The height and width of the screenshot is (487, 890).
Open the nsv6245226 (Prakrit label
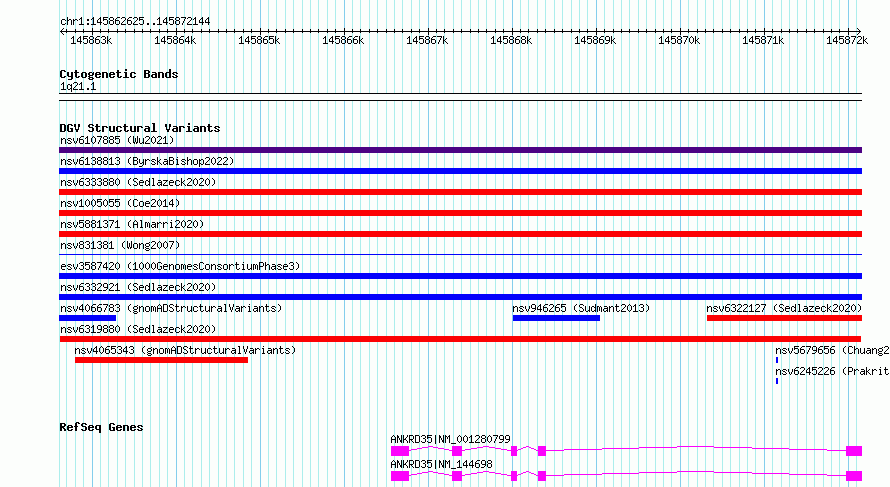(832, 371)
